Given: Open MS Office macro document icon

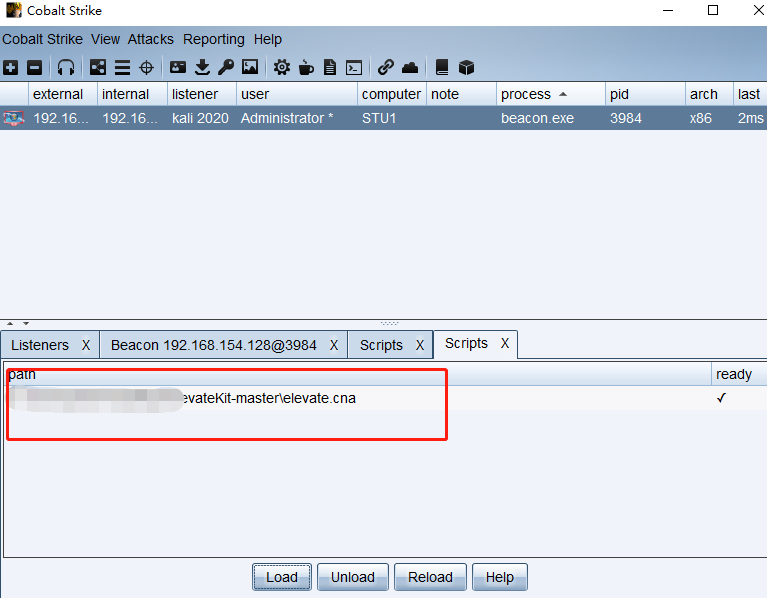Looking at the screenshot, I should pos(330,67).
